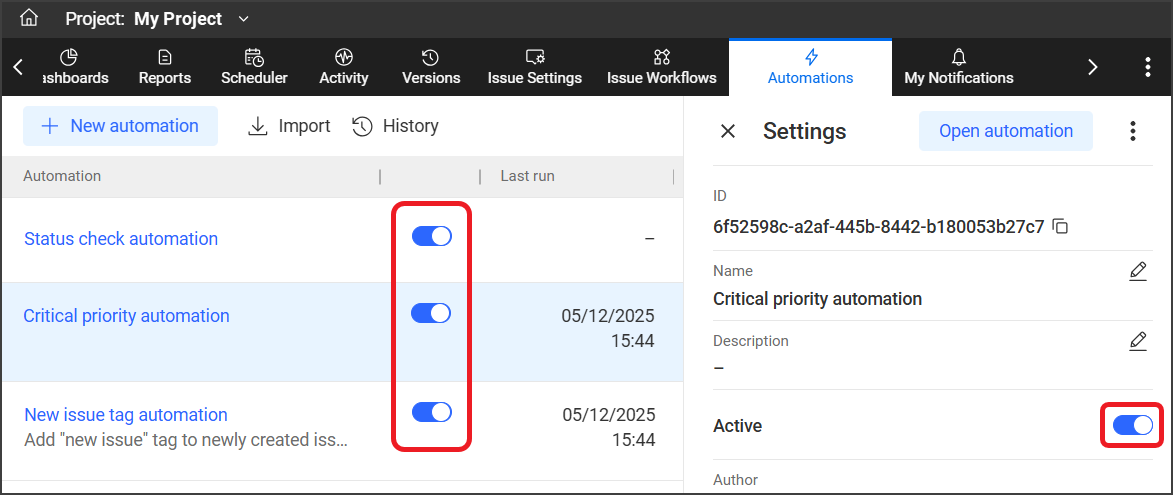Edit the Description using pencil icon
Image resolution: width=1173 pixels, height=495 pixels.
click(x=1137, y=341)
